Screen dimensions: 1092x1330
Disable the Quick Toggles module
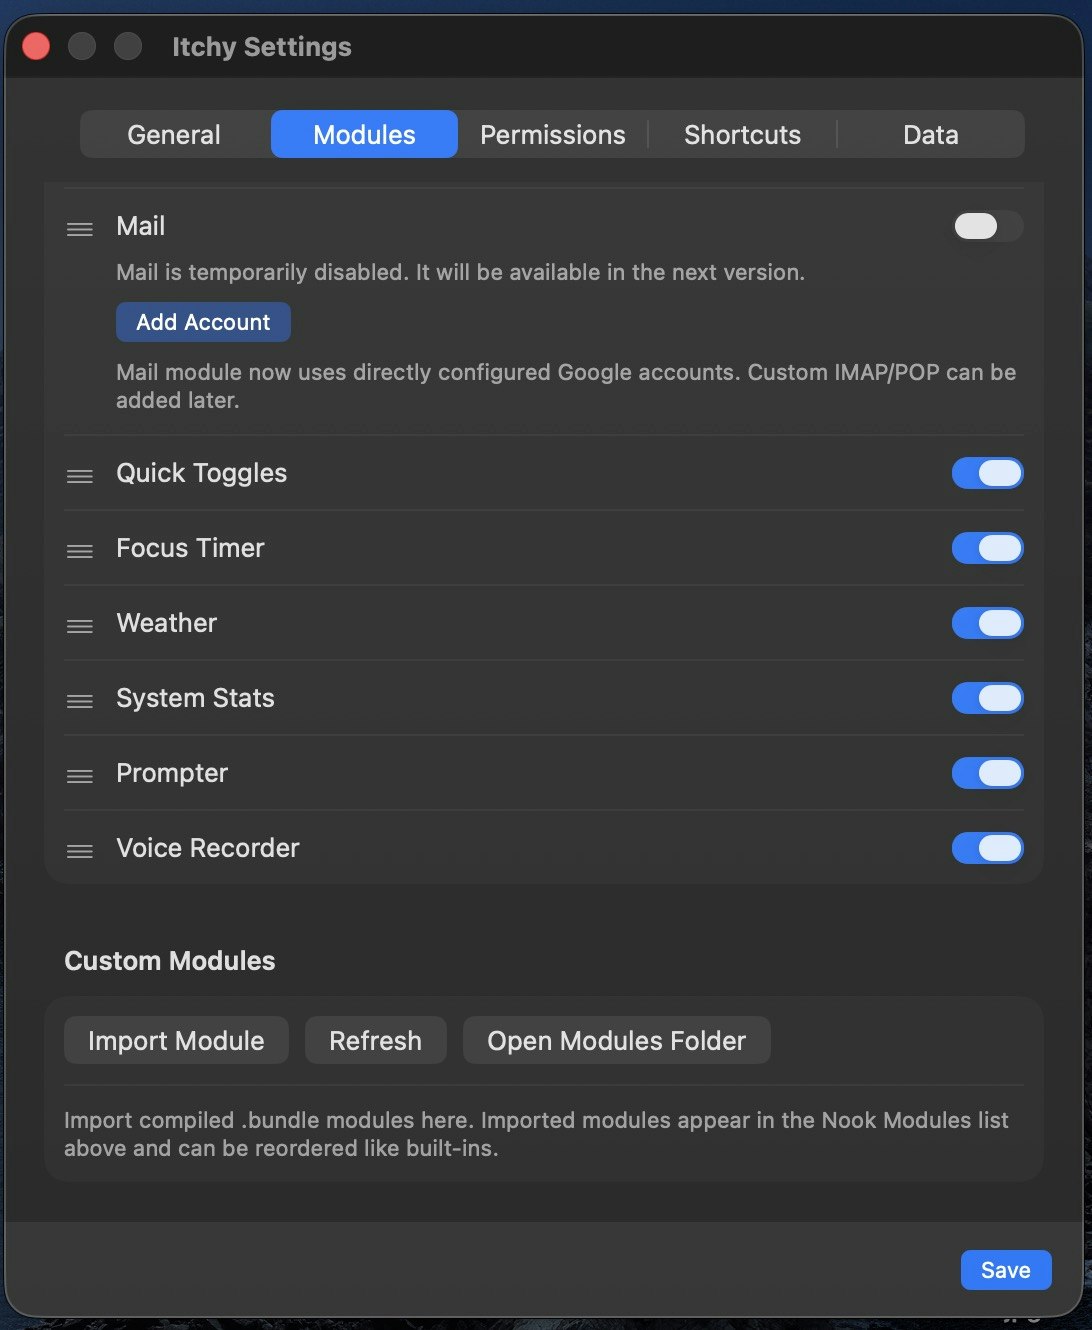tap(988, 473)
